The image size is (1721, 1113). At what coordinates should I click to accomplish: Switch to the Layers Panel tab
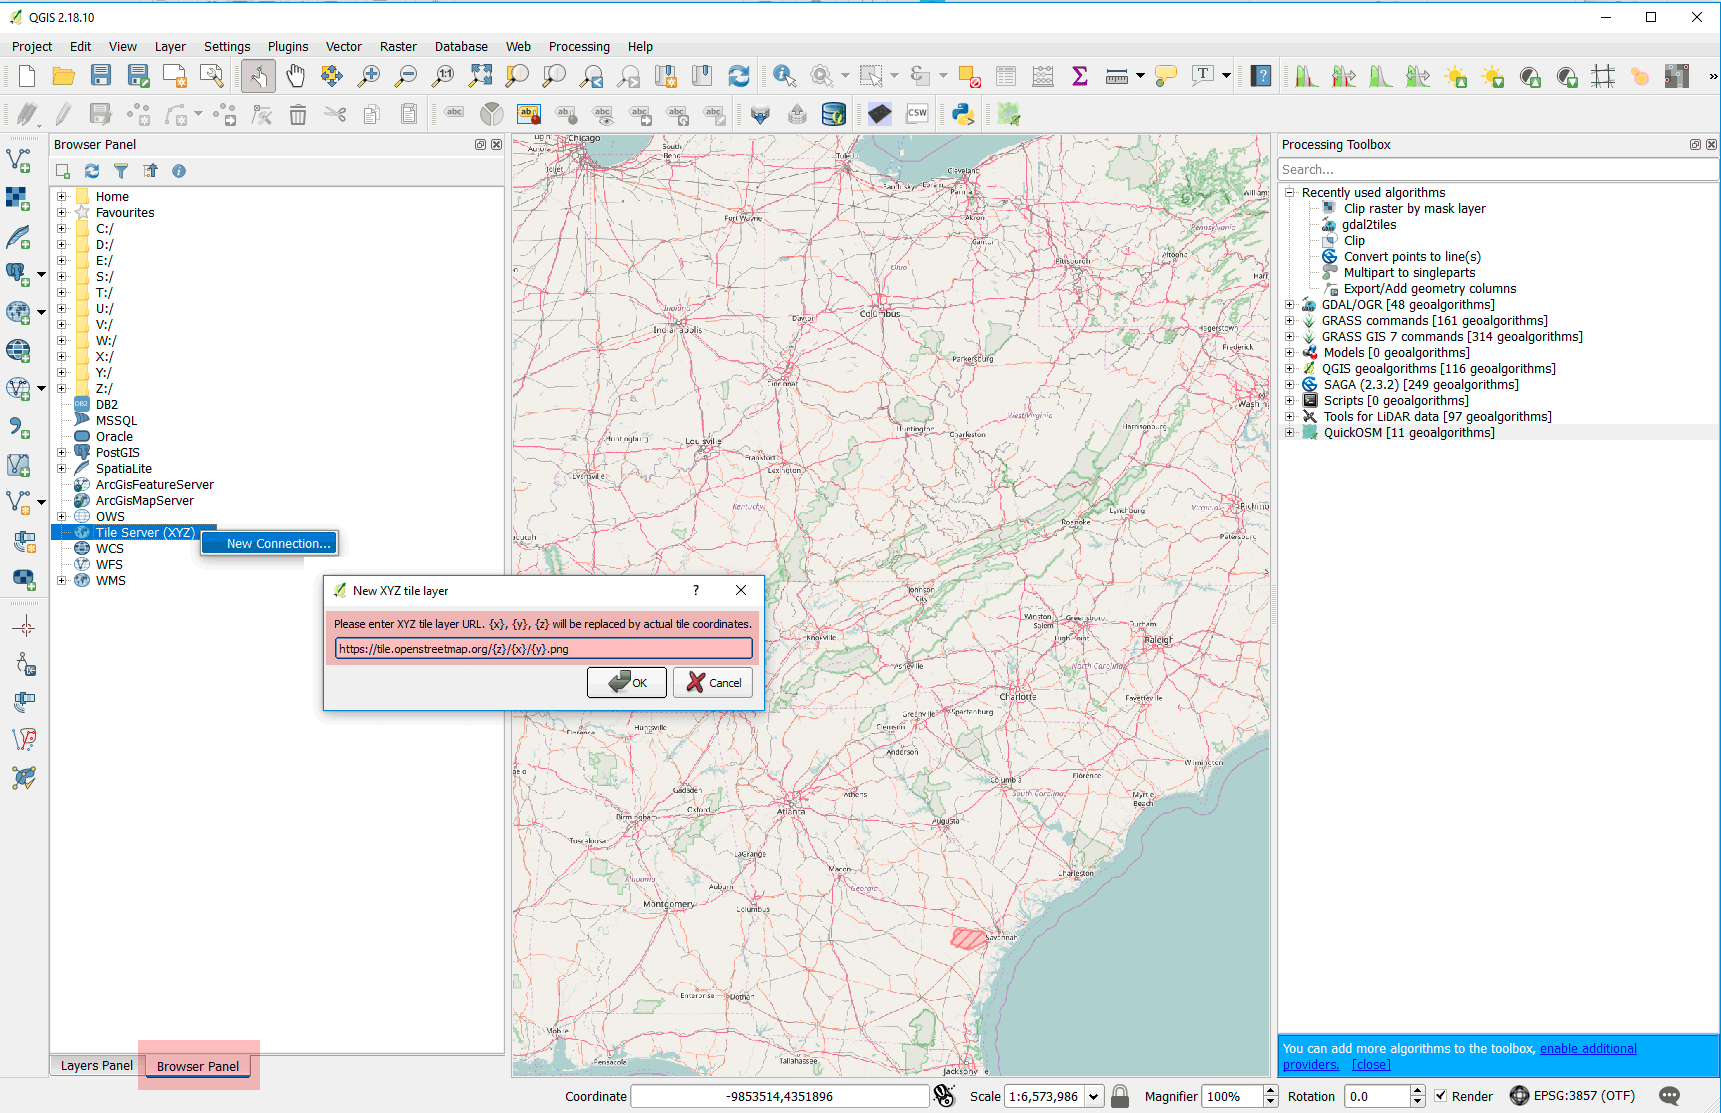96,1066
